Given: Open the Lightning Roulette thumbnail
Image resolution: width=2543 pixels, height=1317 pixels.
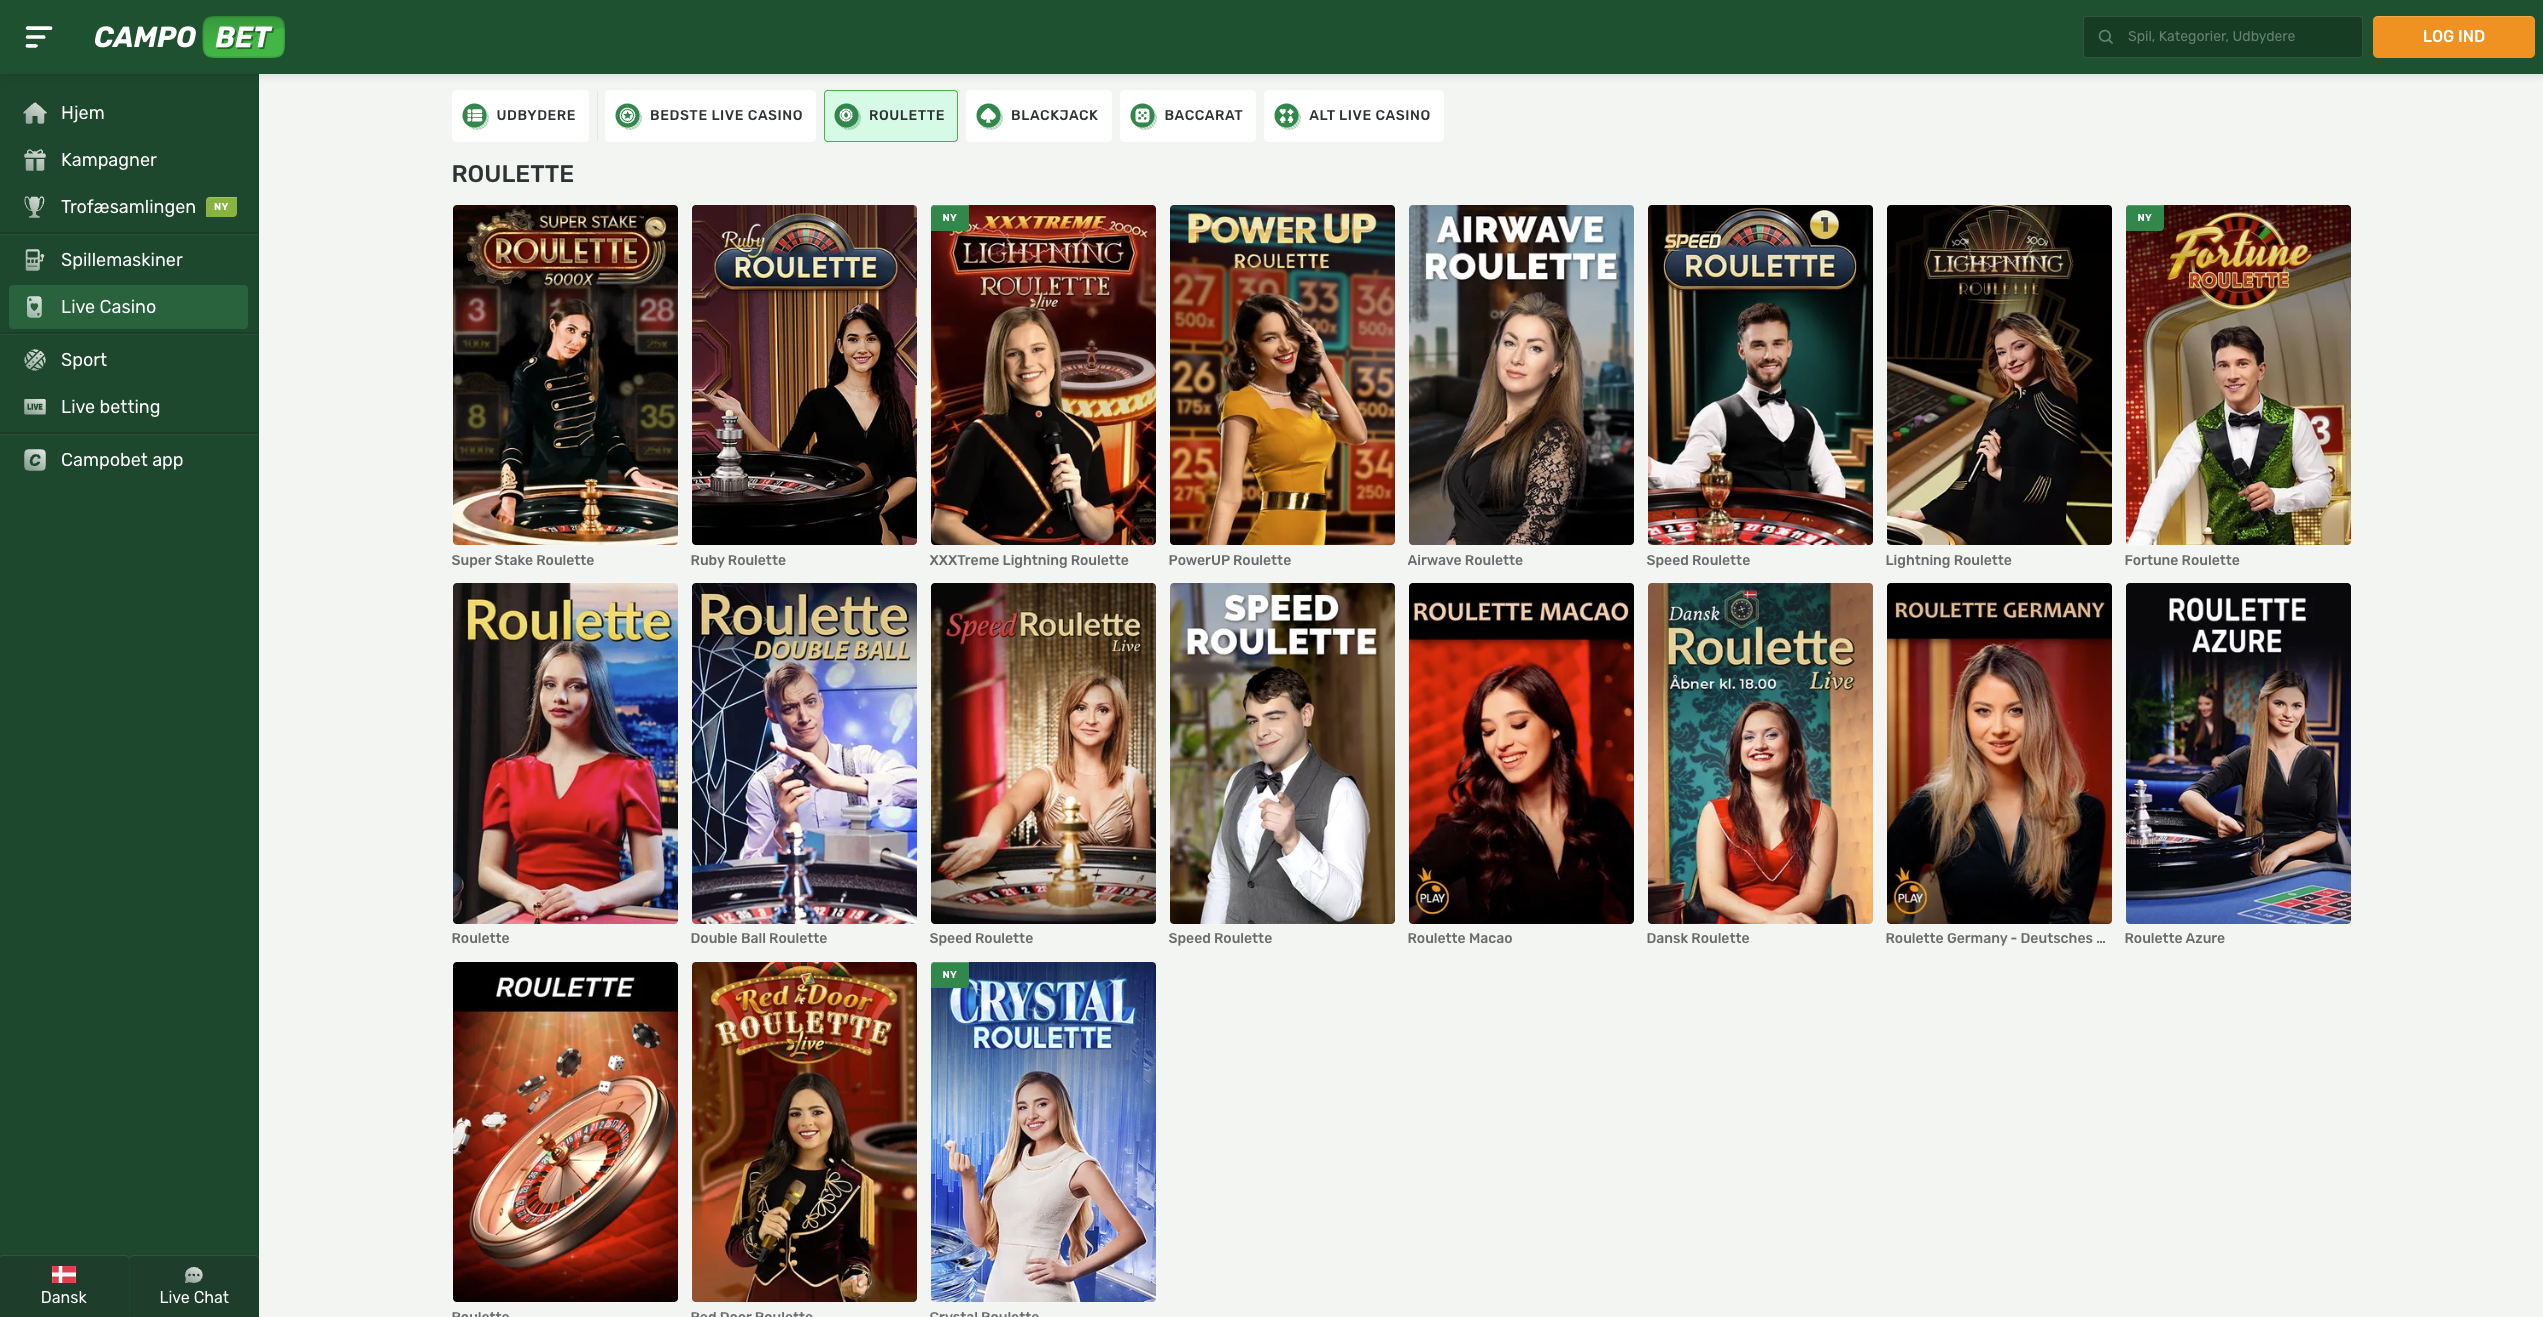Looking at the screenshot, I should point(1999,375).
